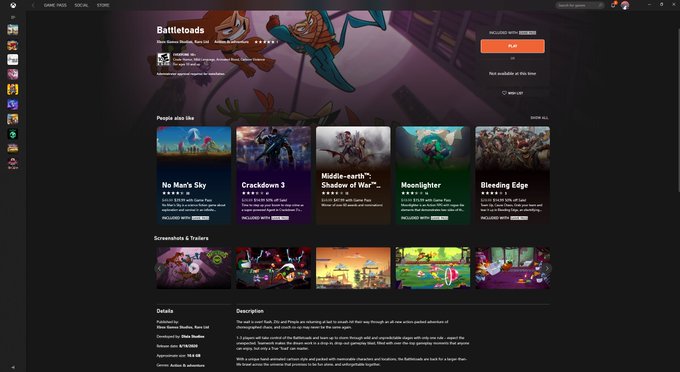Click SHOW ALL for People also like
The image size is (680, 372).
pos(539,117)
